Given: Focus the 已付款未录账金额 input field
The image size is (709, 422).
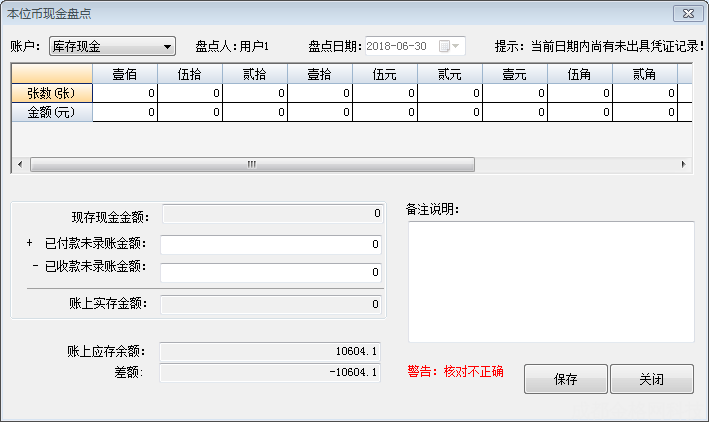Looking at the screenshot, I should pos(271,244).
